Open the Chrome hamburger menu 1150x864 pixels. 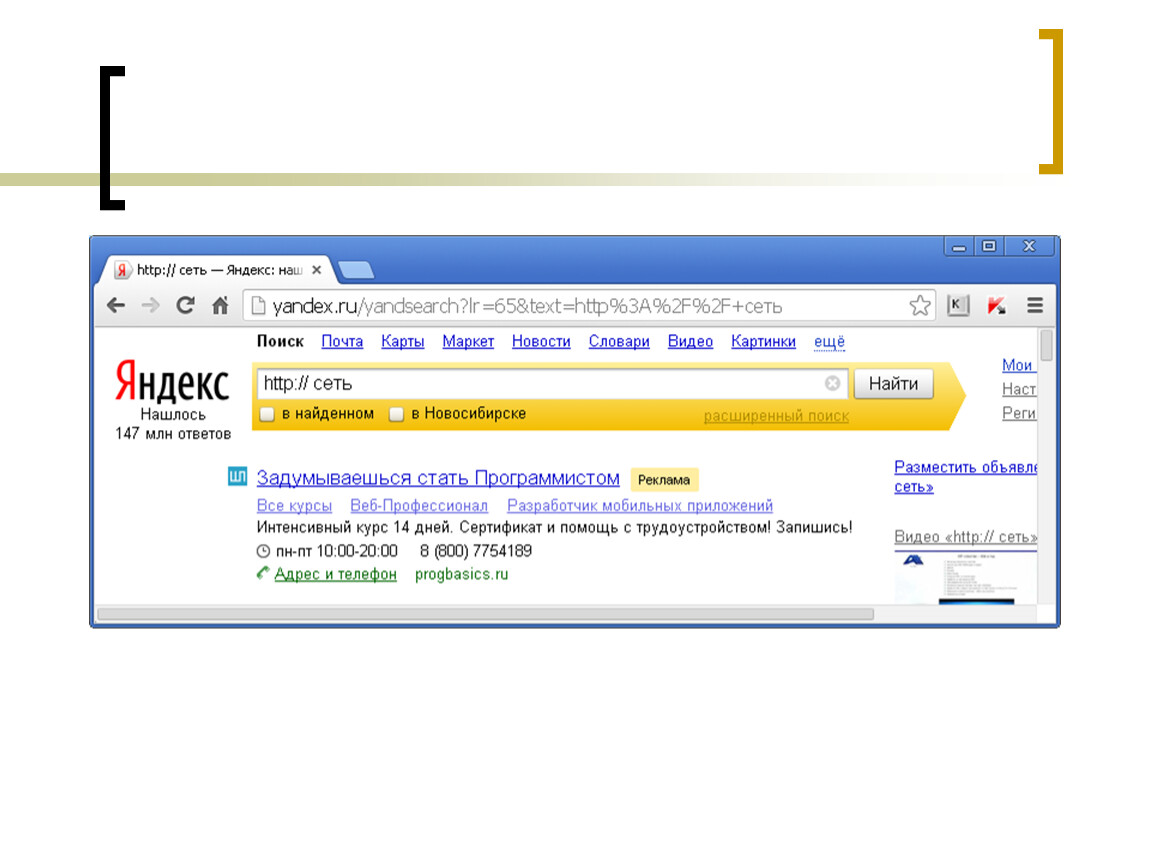[x=1035, y=306]
